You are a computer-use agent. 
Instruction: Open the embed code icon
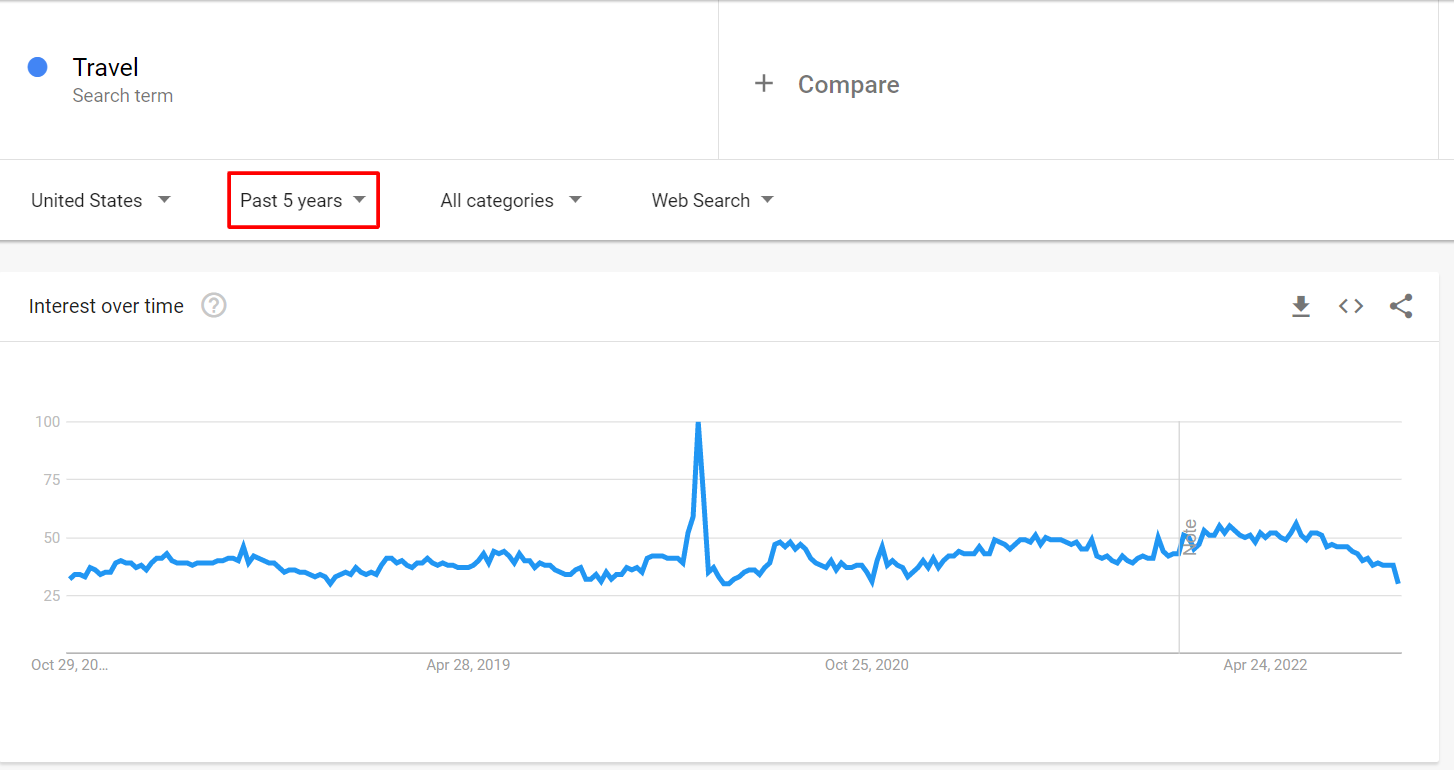(1351, 306)
